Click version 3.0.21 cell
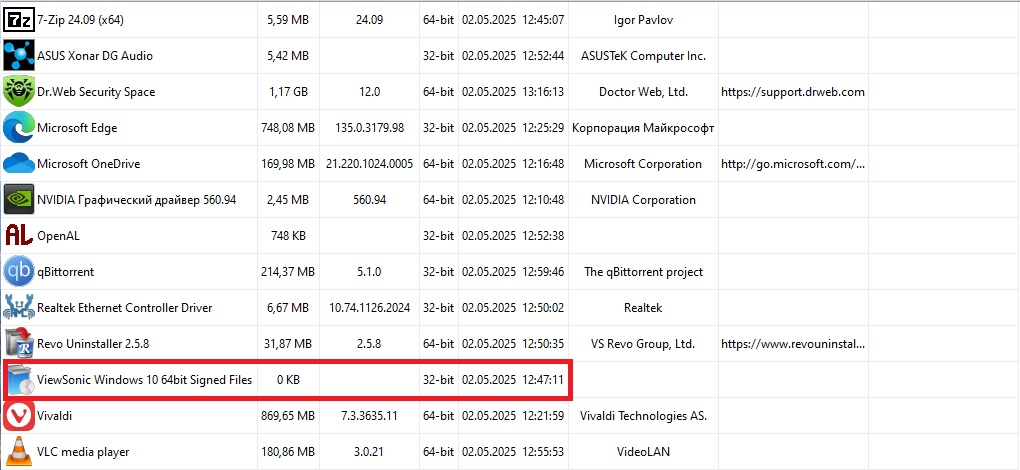1020x470 pixels. pyautogui.click(x=369, y=451)
